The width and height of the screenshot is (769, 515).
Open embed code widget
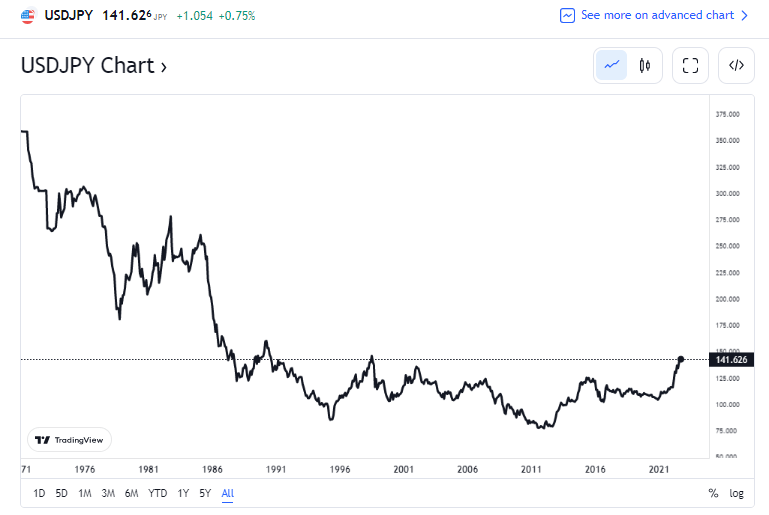point(736,66)
